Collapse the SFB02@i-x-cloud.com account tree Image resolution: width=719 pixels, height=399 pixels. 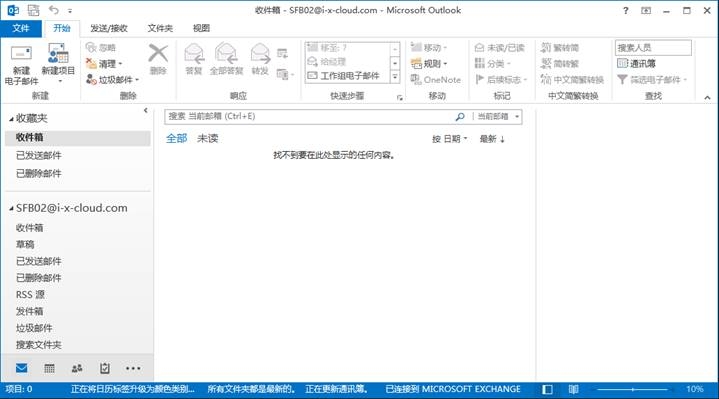point(11,208)
